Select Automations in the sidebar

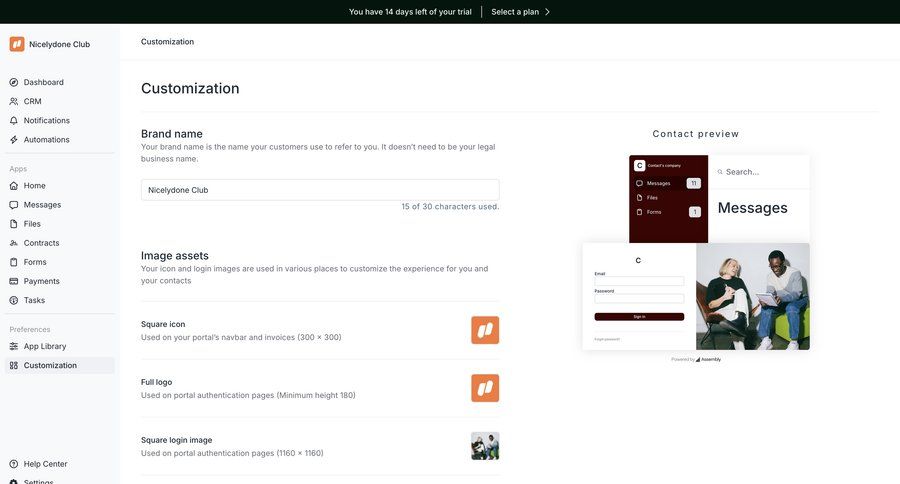60,140
